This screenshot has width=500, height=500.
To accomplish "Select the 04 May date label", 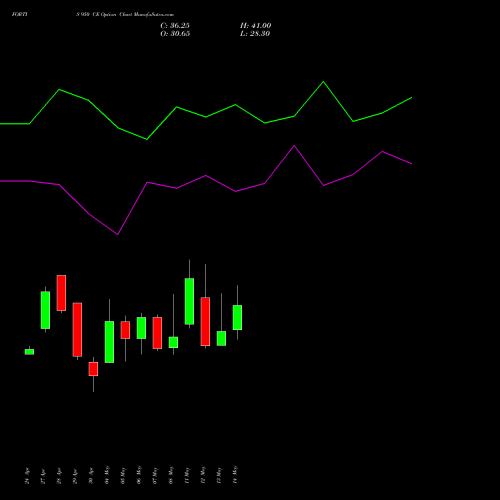I will 107,475.
